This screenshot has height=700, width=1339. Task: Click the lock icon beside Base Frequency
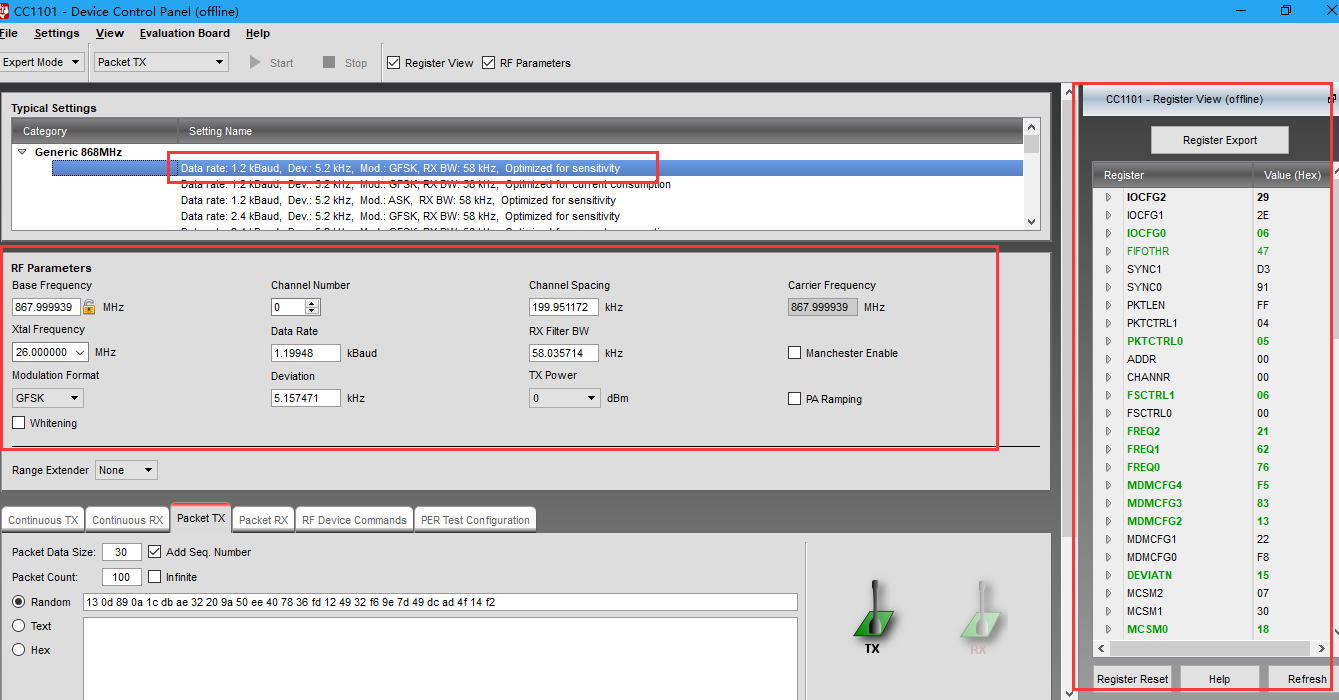coord(89,307)
